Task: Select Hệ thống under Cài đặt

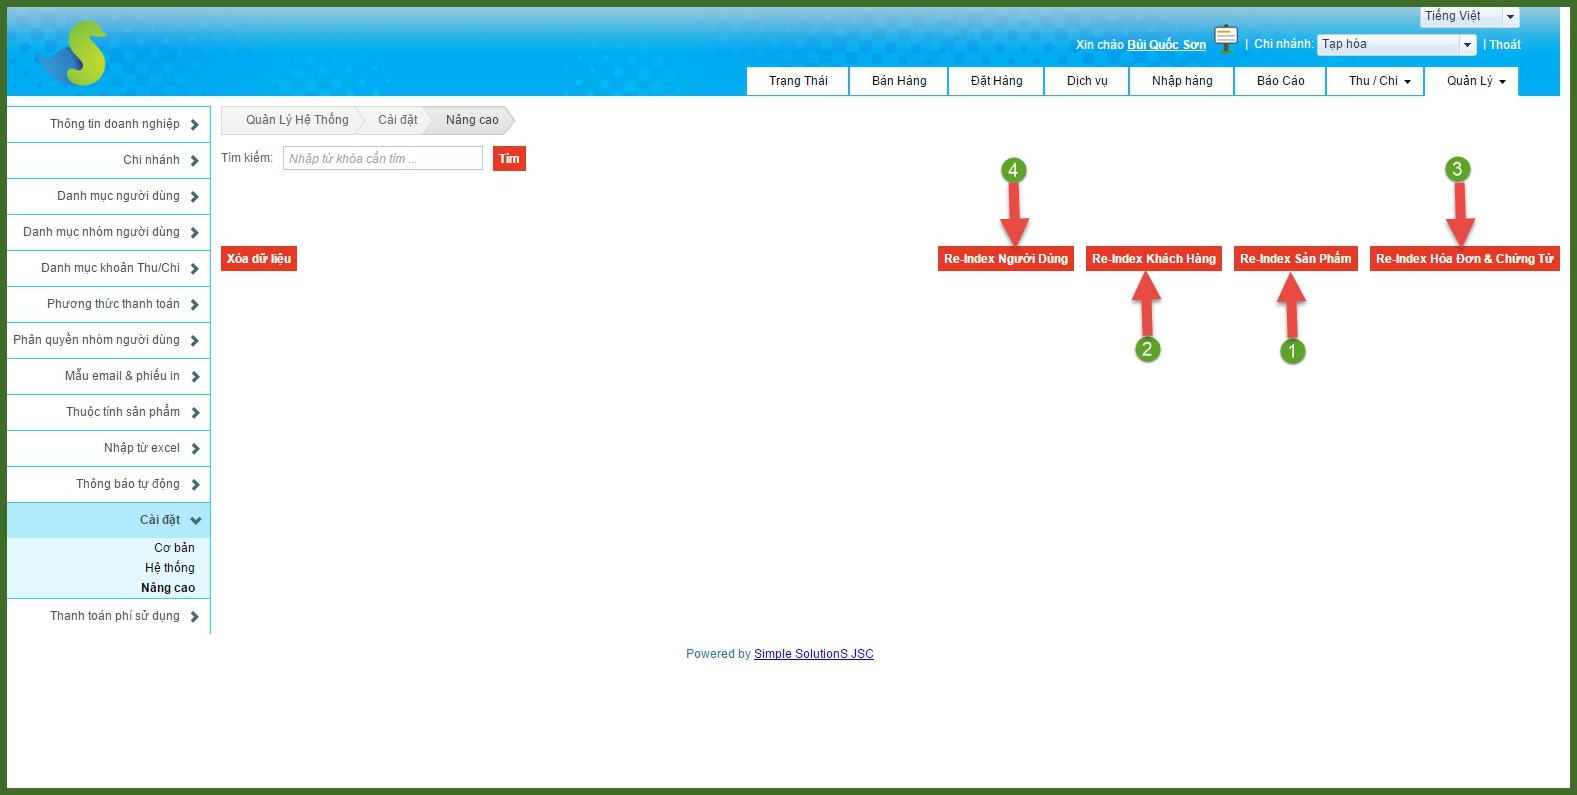Action: [x=170, y=568]
